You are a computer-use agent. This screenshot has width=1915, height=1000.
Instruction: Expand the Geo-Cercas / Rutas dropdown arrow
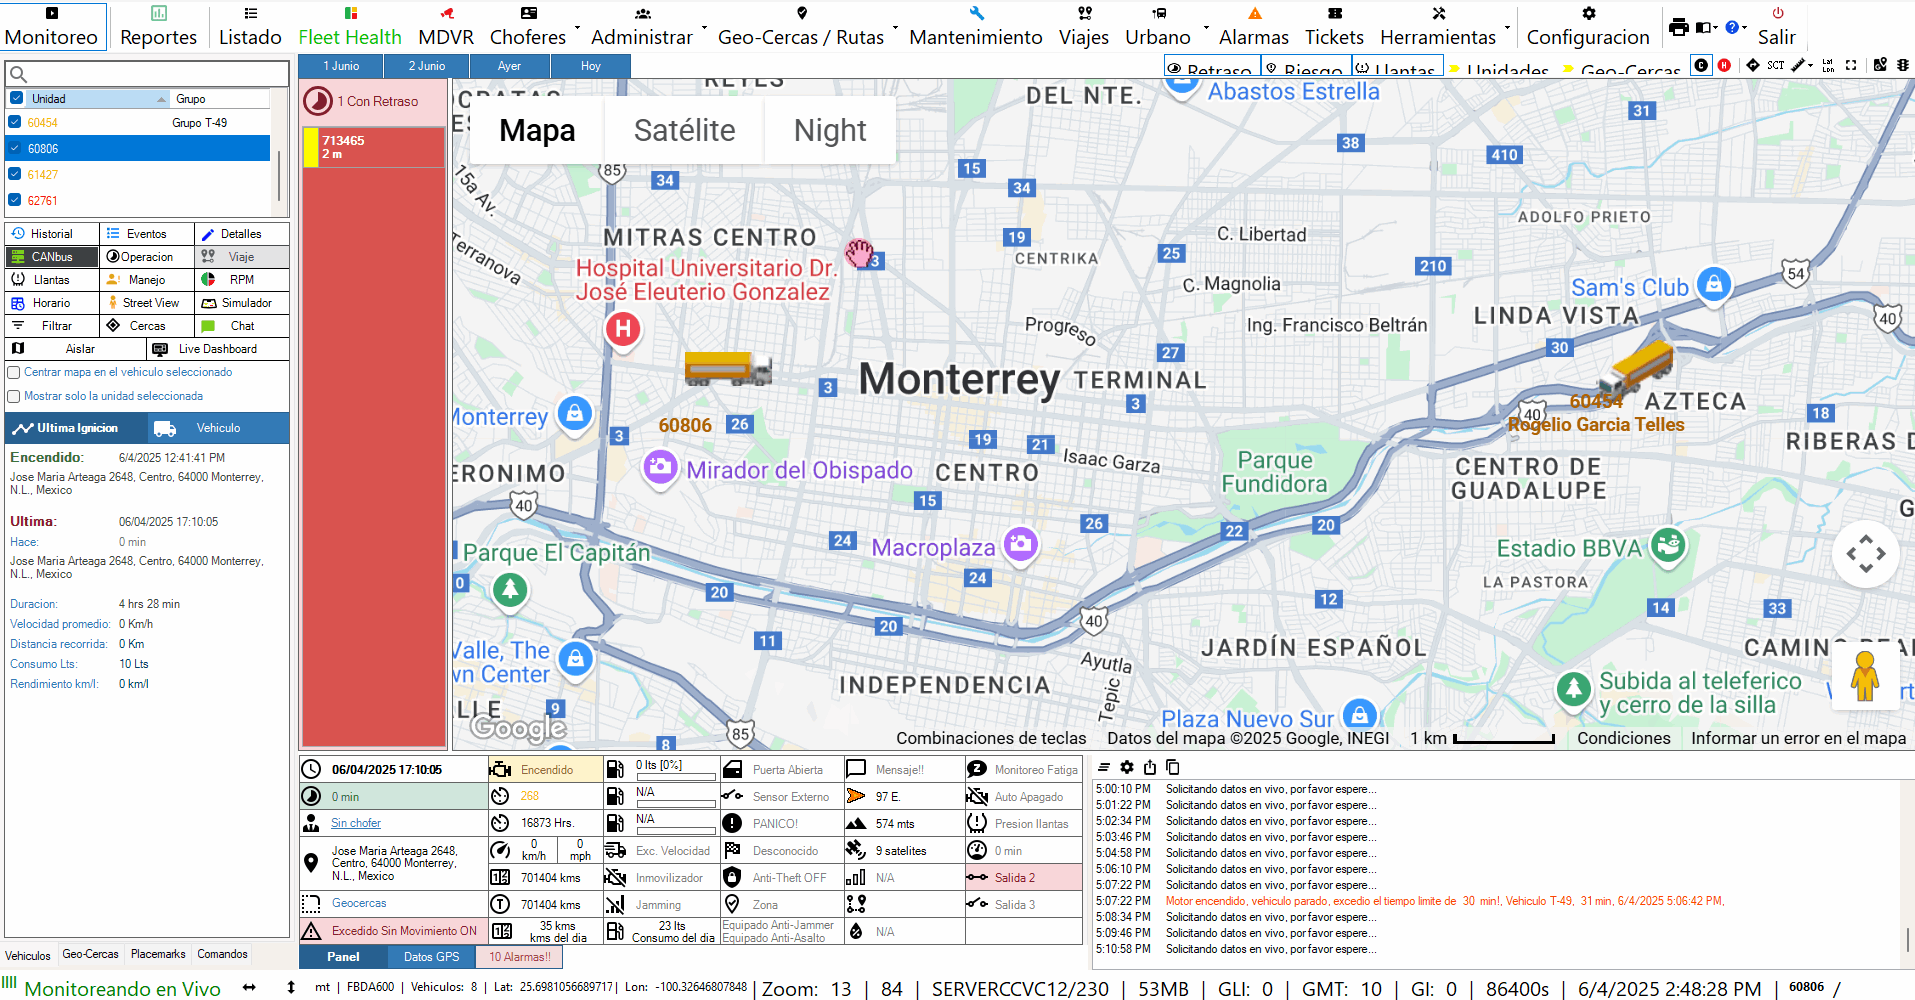pyautogui.click(x=895, y=27)
